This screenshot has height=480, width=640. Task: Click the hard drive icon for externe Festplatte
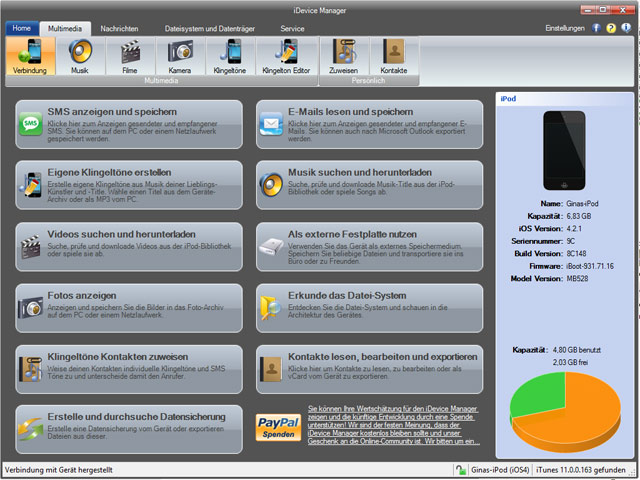(271, 247)
